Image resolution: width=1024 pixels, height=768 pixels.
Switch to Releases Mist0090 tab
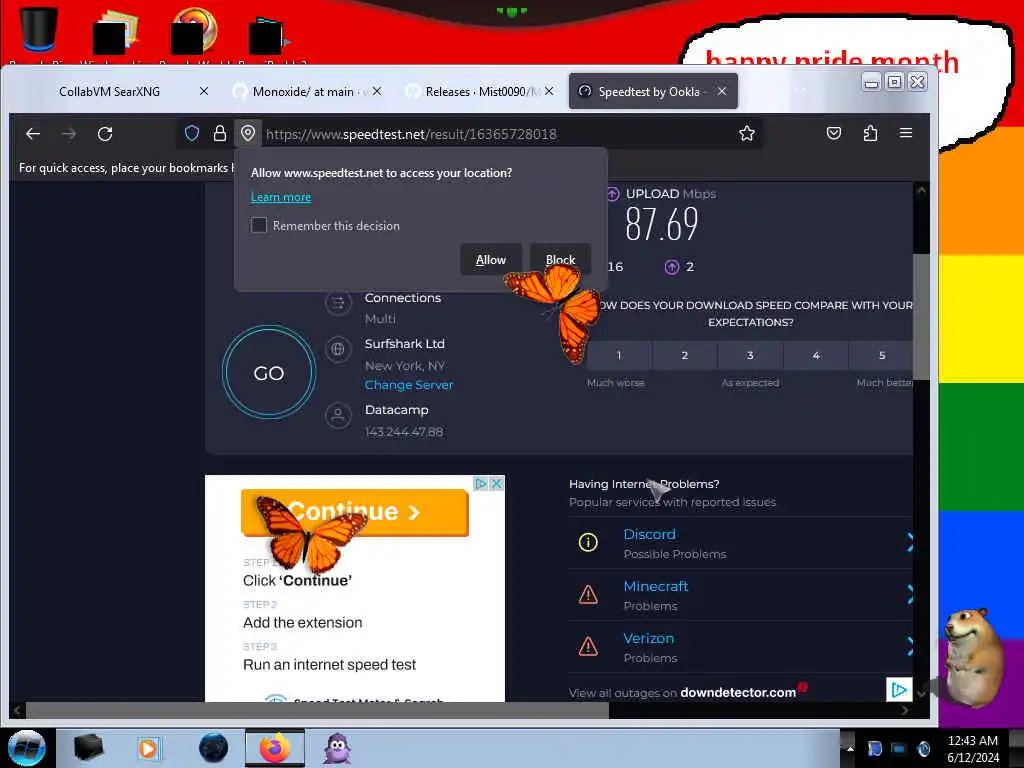pos(475,91)
